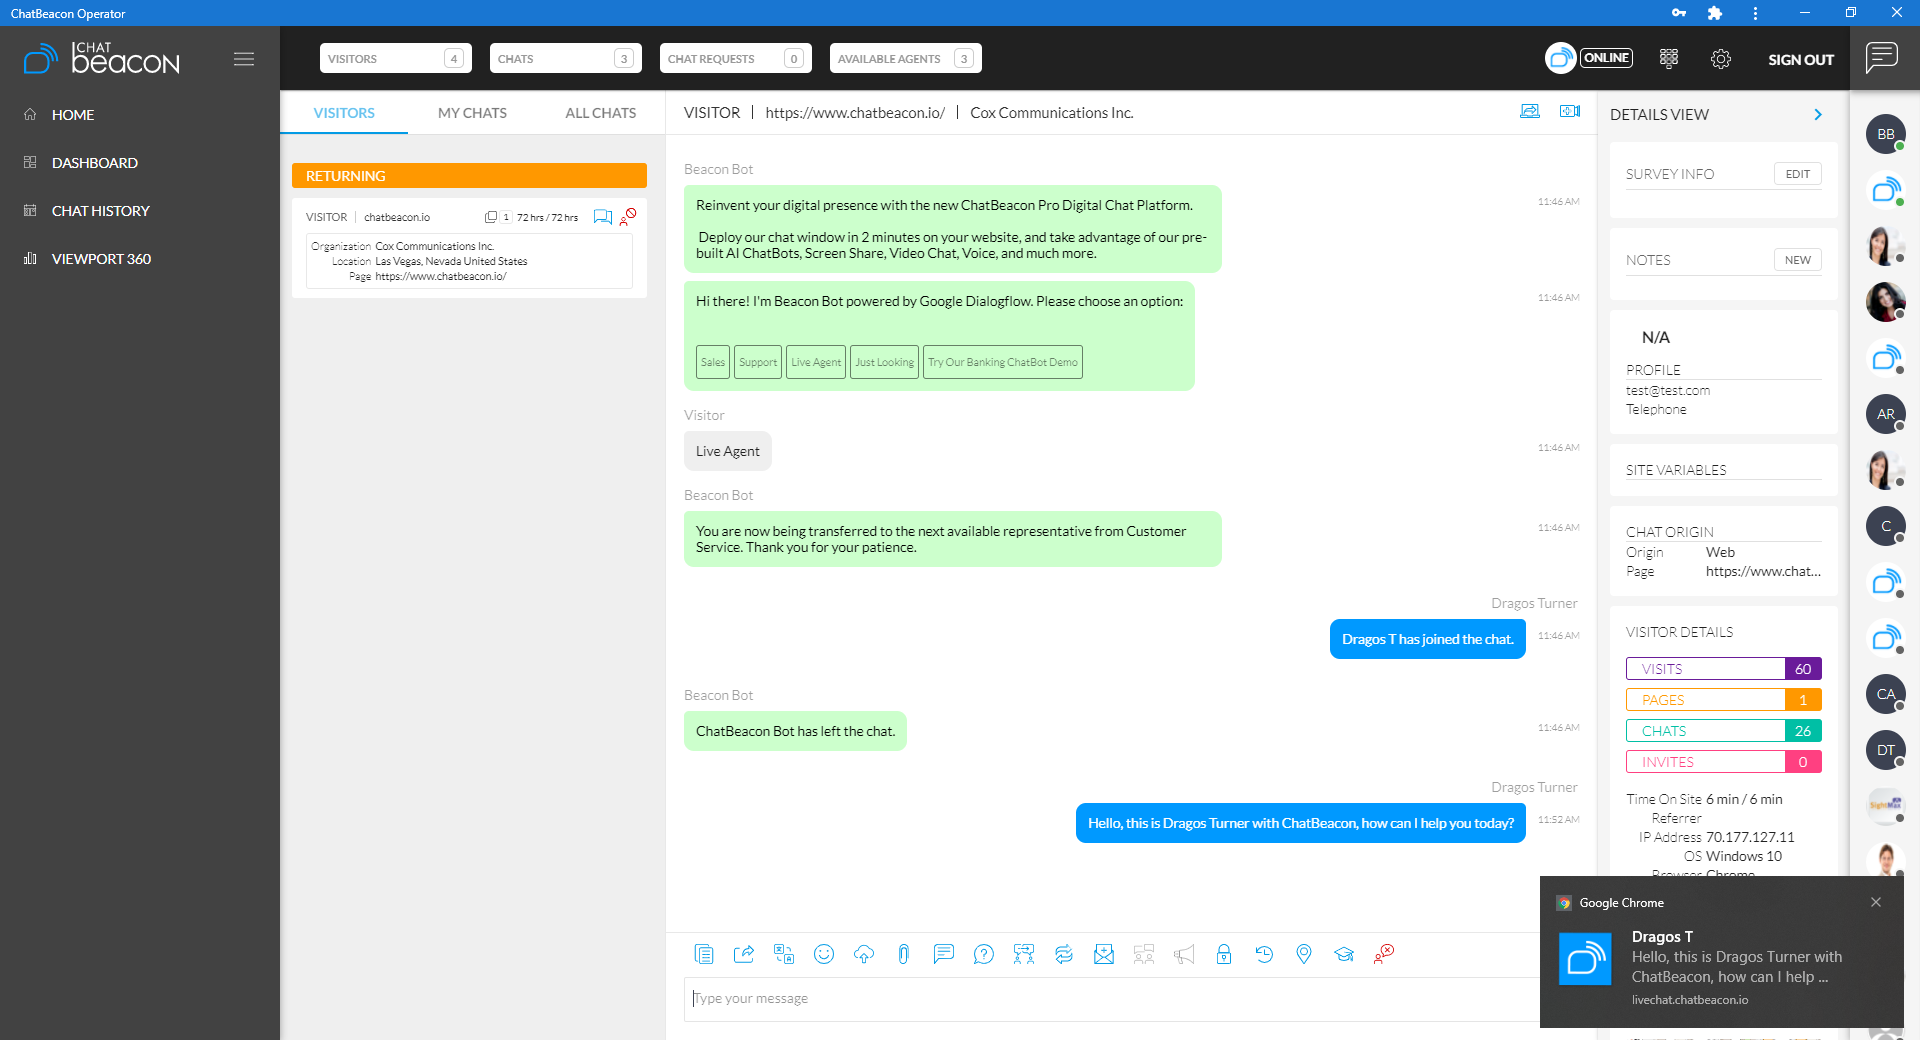Open VIEWPORT 360 in the sidebar
Screen dimensions: 1920x1040
101,259
